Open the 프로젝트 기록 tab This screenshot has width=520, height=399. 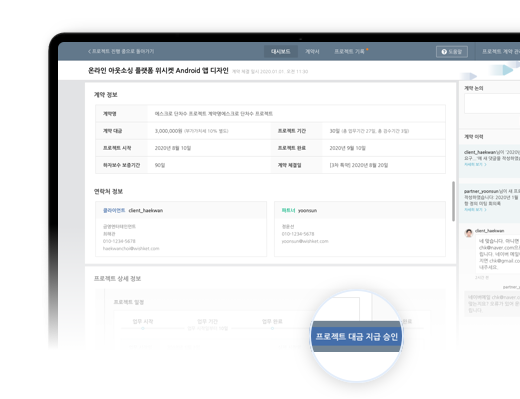click(350, 52)
